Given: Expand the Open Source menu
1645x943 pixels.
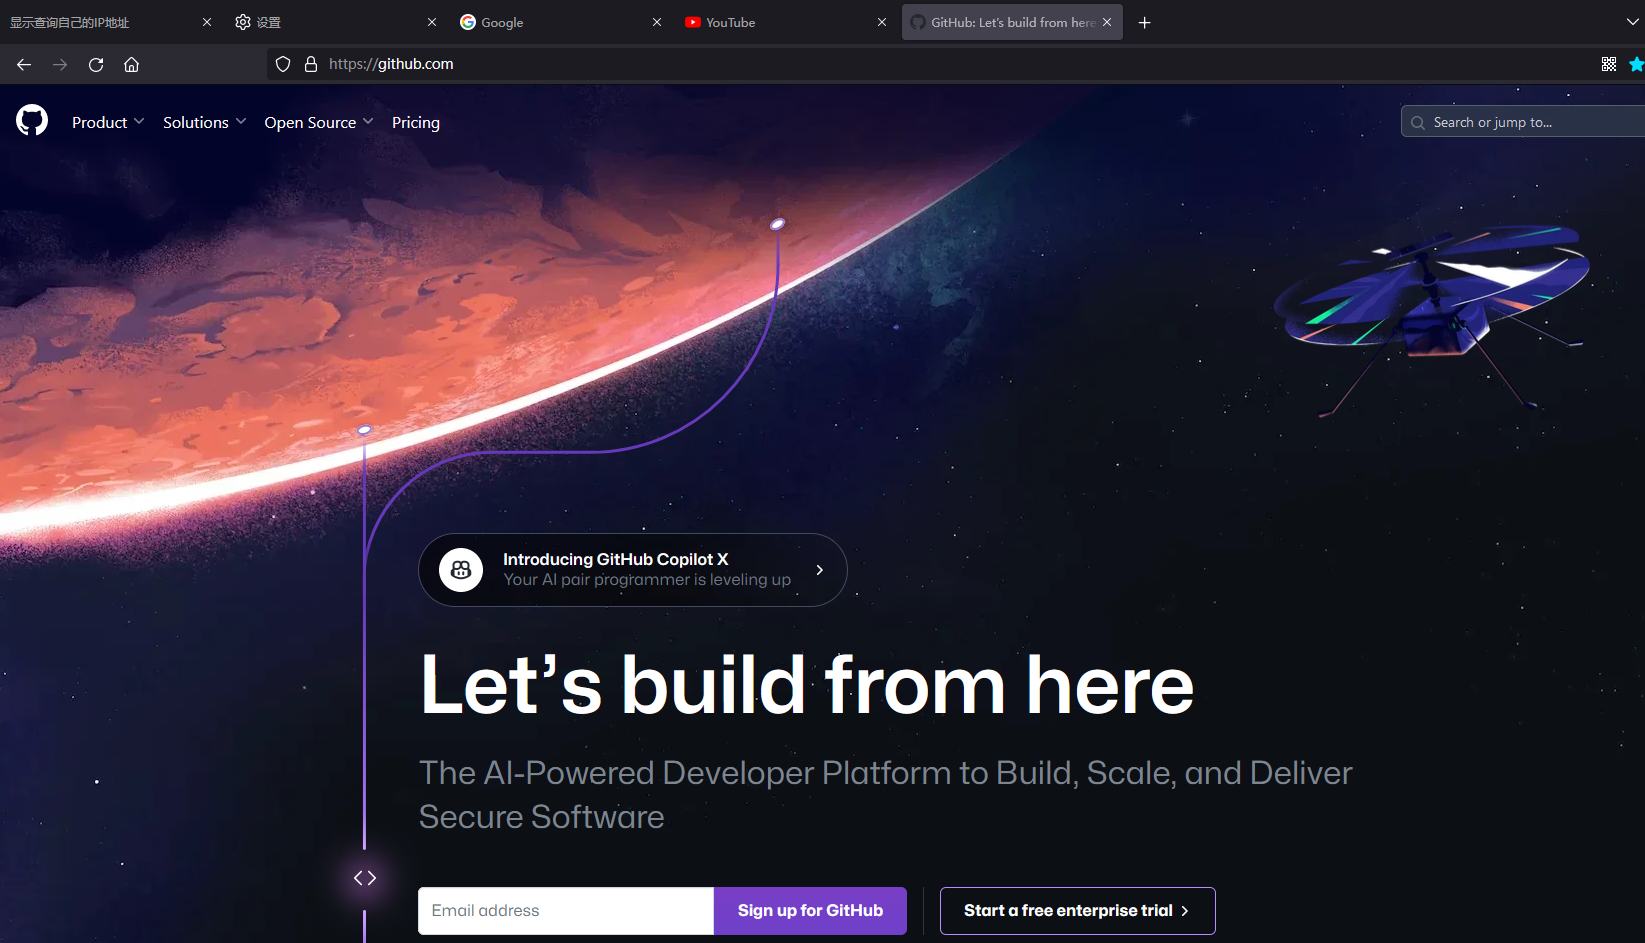Looking at the screenshot, I should (x=319, y=122).
